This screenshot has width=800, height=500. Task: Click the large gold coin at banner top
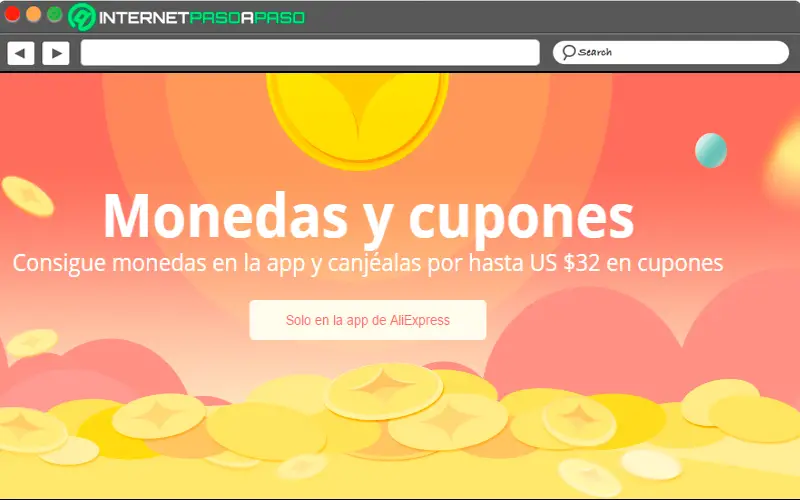(358, 119)
